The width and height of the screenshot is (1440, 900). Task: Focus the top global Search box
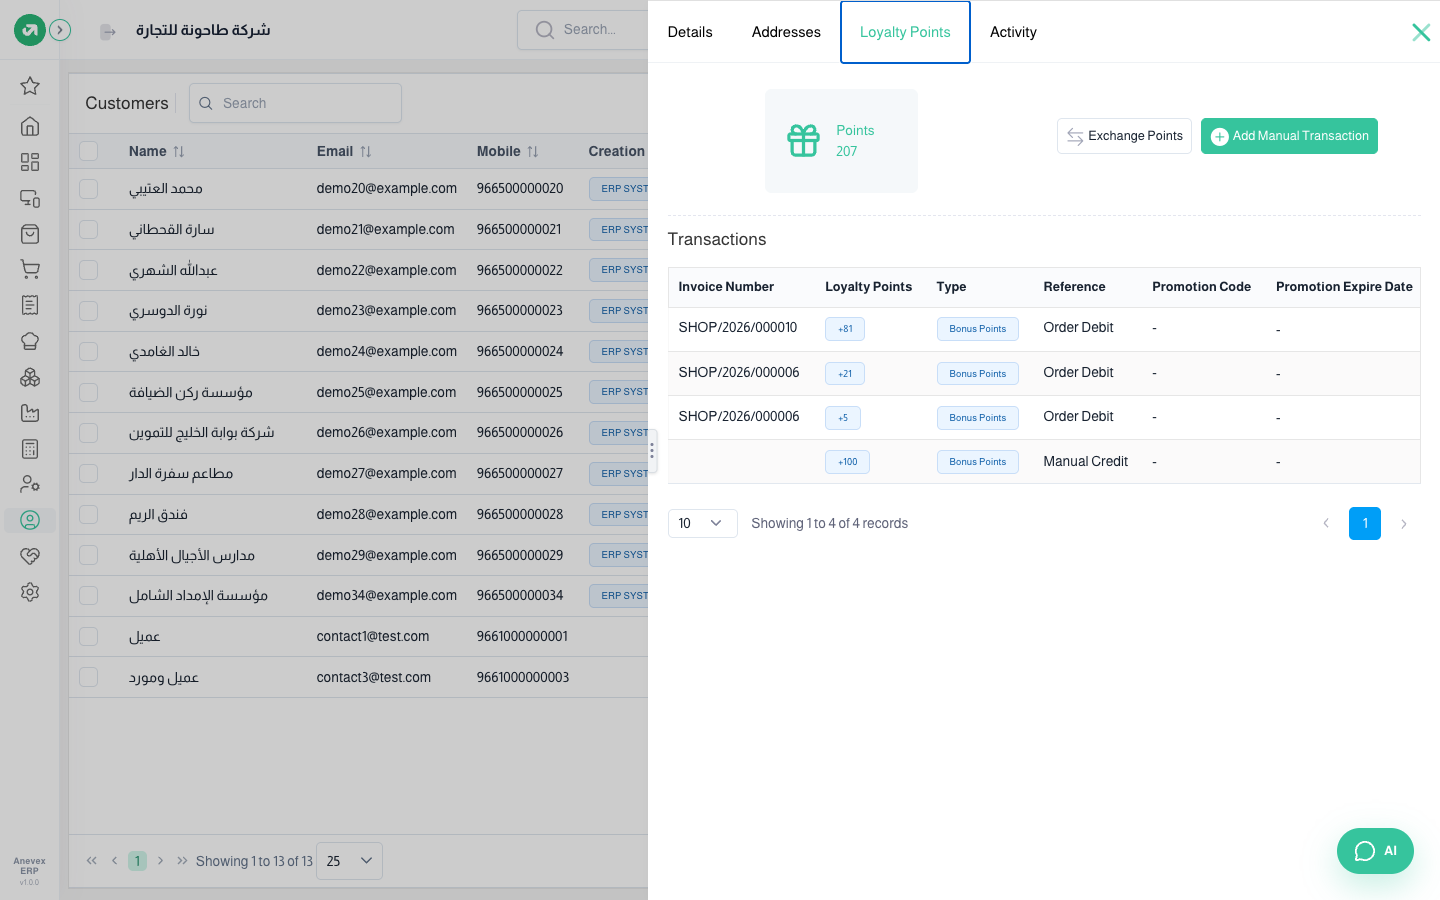click(x=583, y=30)
